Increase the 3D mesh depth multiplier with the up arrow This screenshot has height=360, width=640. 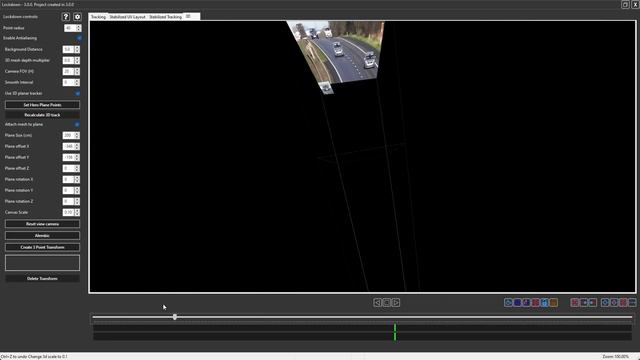tap(77, 58)
